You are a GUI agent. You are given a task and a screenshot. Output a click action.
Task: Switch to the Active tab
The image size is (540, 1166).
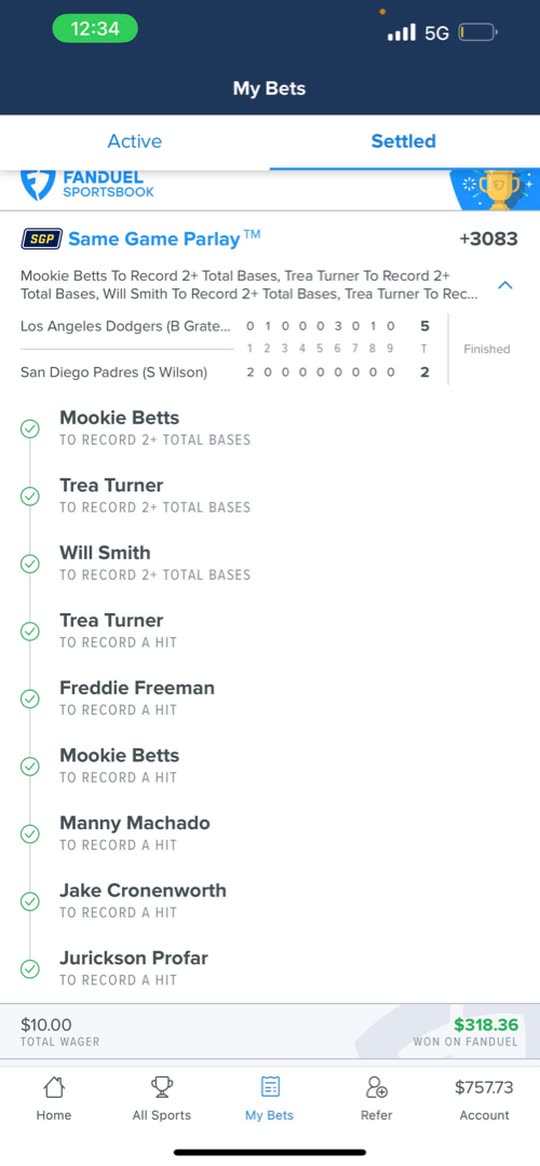[135, 141]
